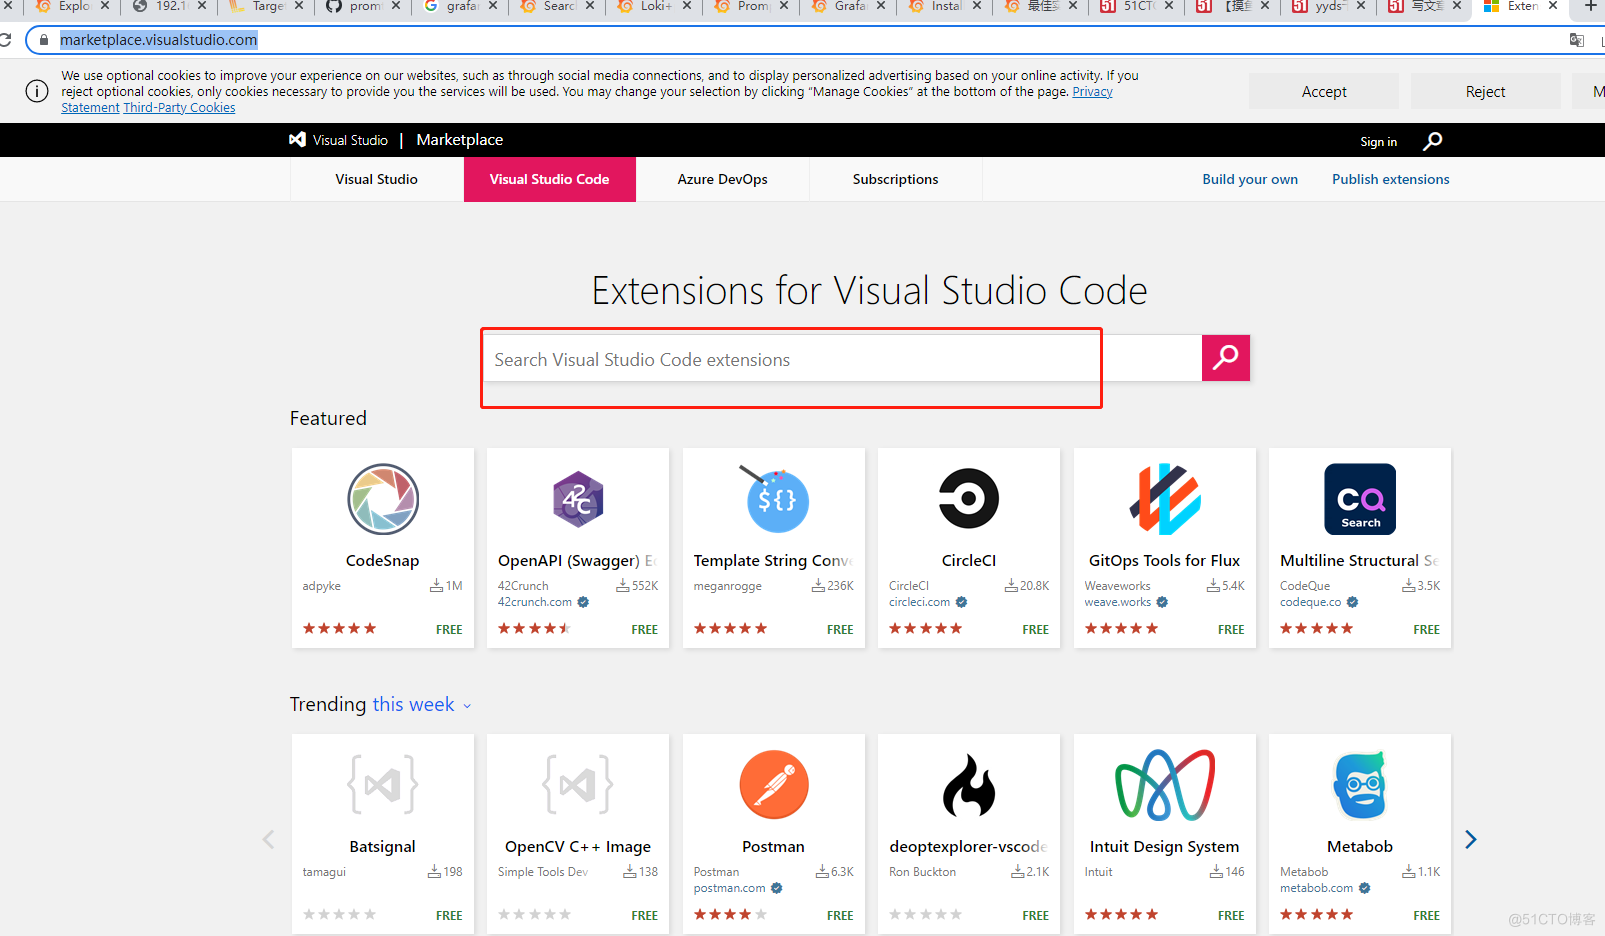Click the browser reload button
Viewport: 1605px width, 936px height.
point(5,40)
